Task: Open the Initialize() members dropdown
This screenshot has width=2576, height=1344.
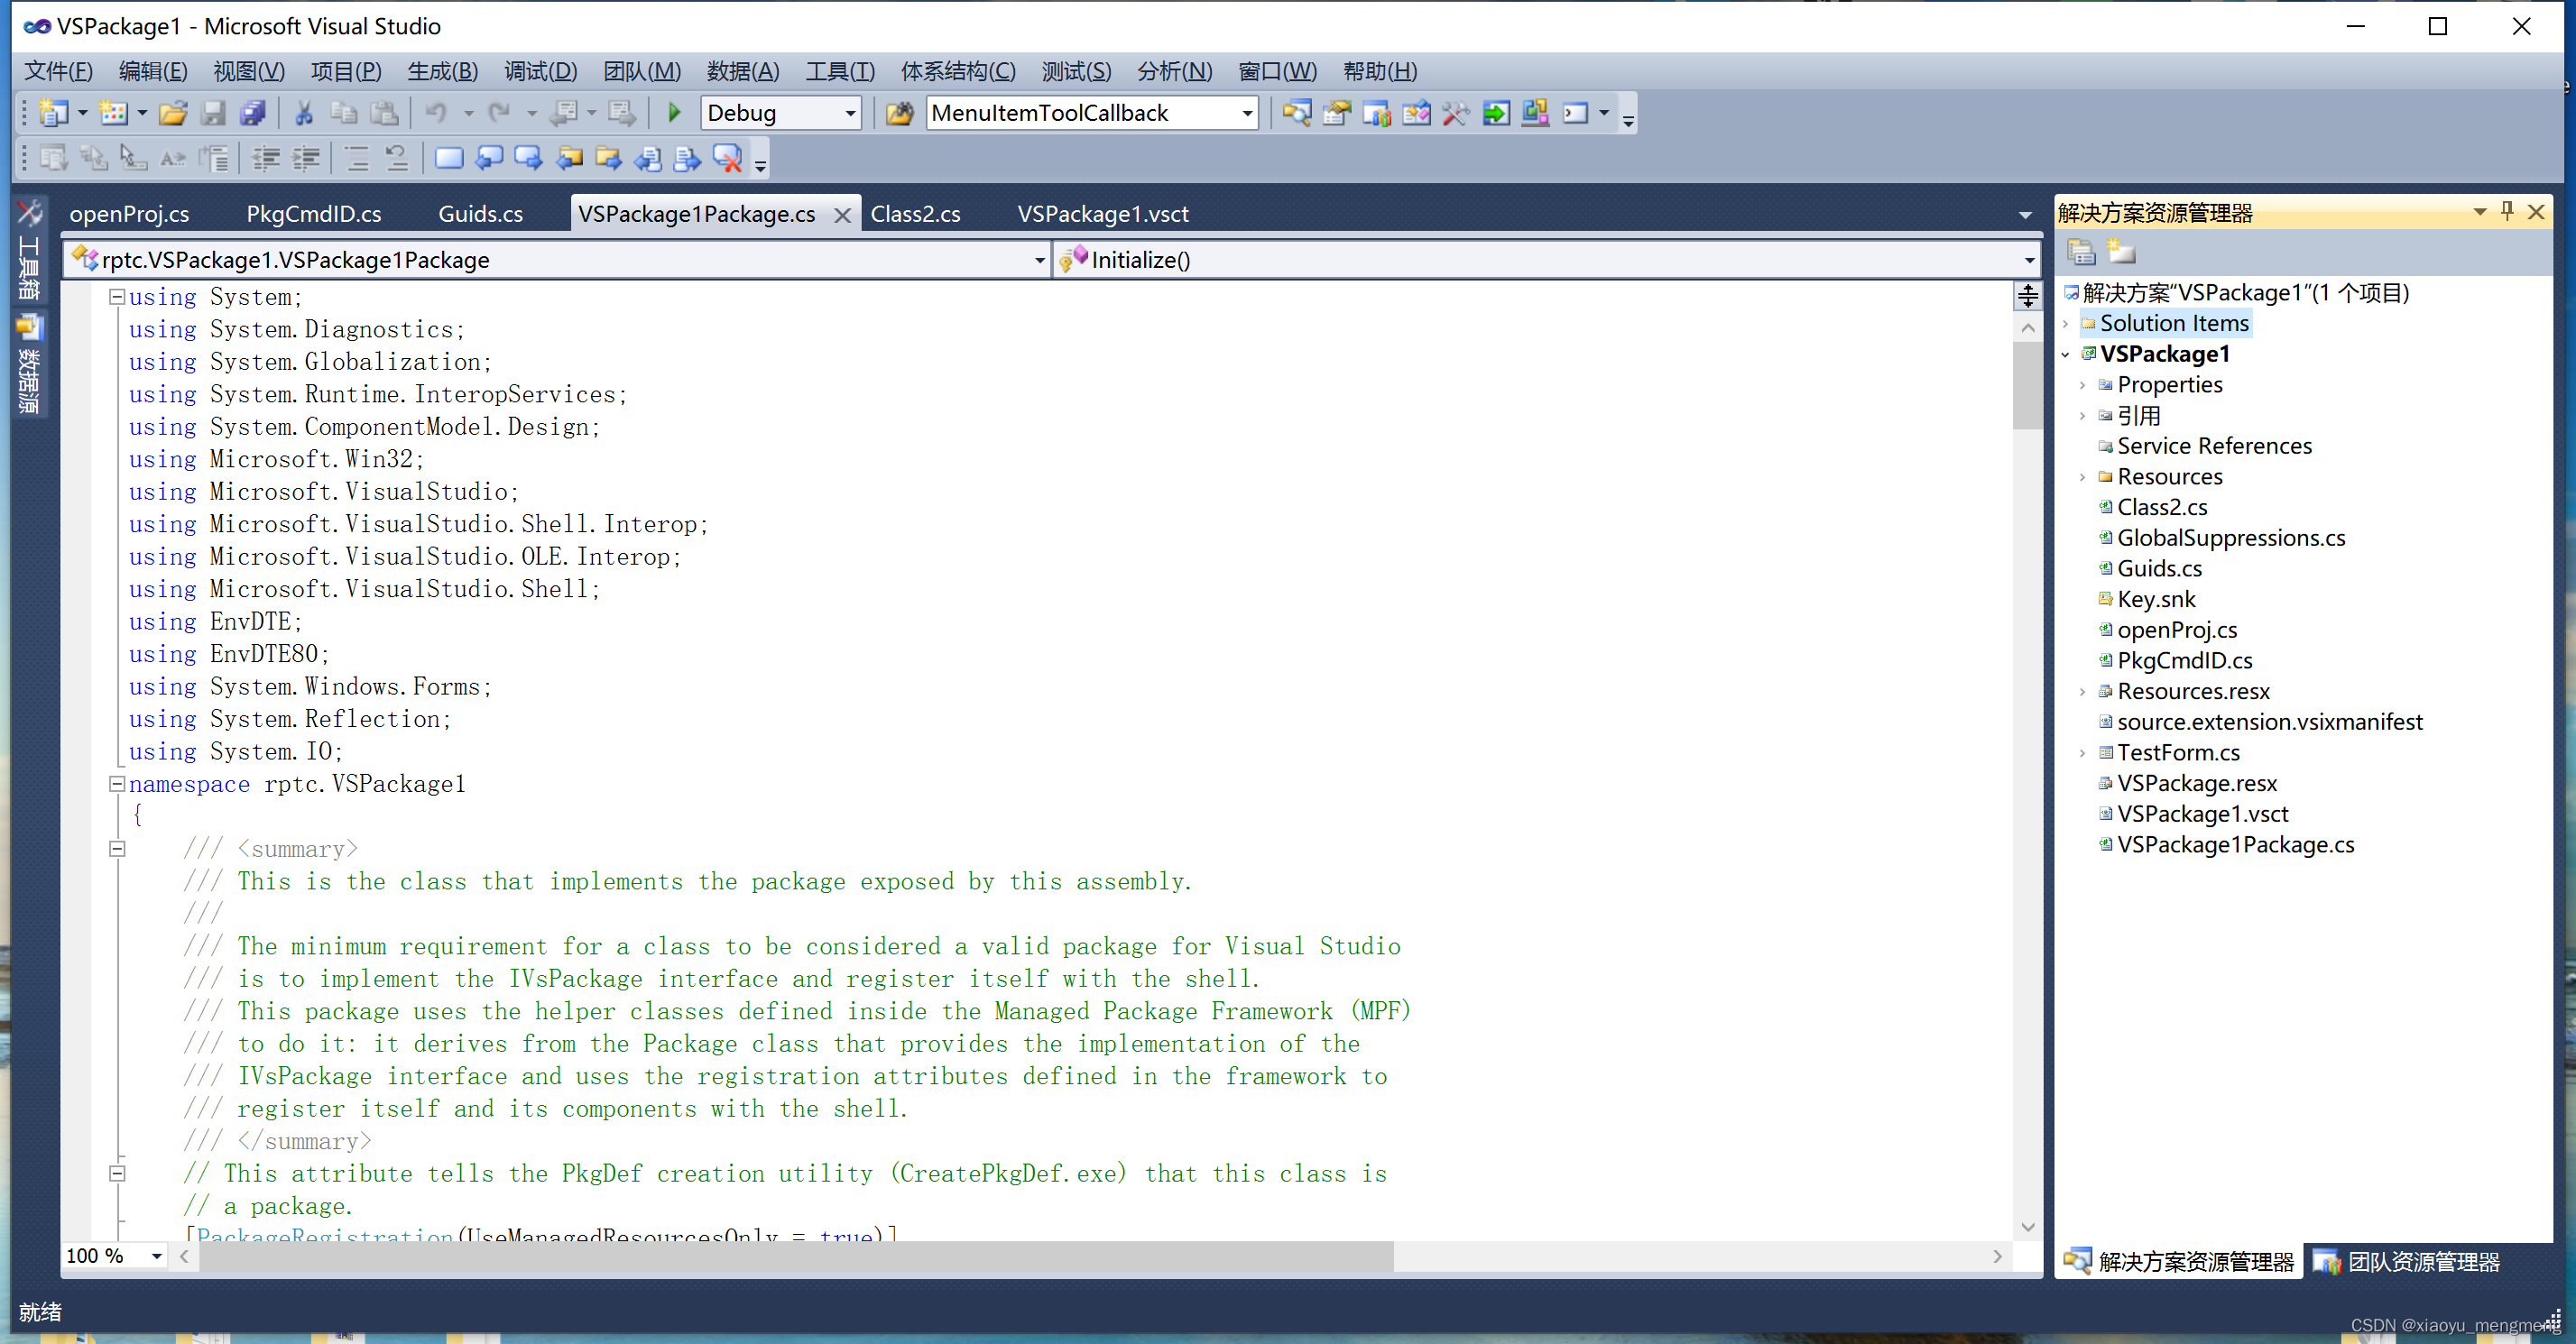Action: 2029,260
